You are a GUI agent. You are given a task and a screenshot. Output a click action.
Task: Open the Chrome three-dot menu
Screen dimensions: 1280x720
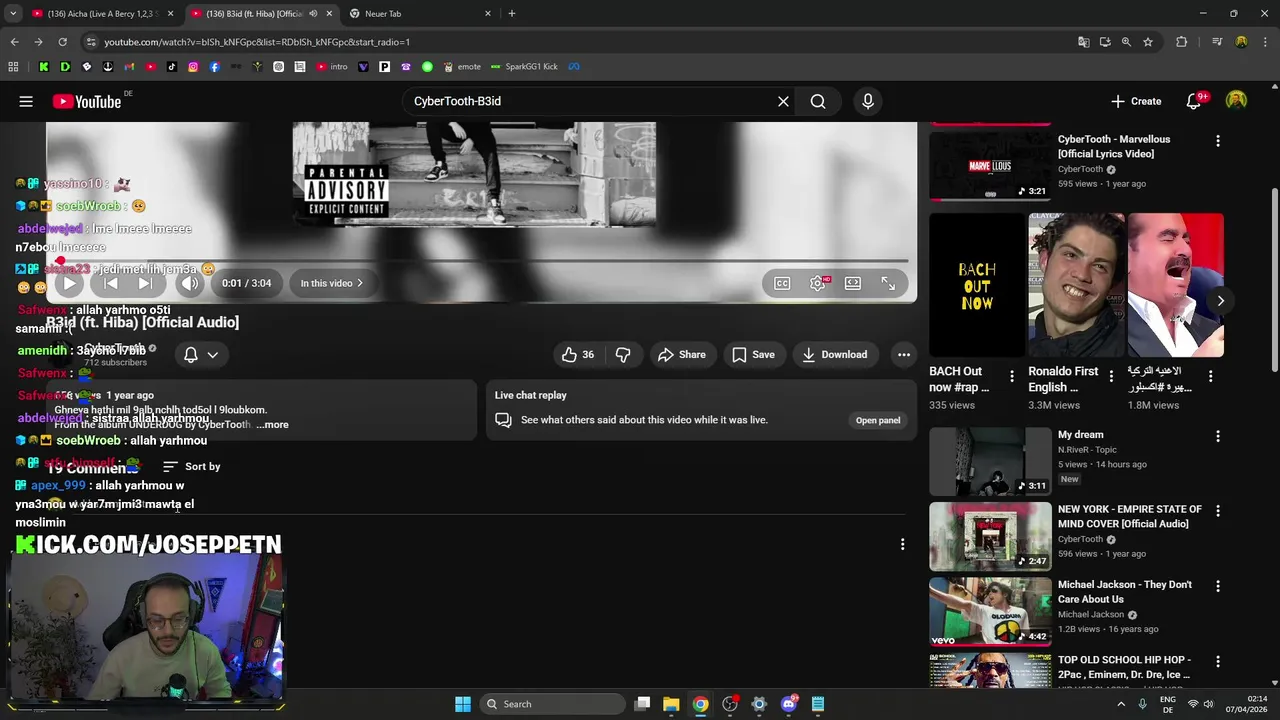click(1265, 42)
